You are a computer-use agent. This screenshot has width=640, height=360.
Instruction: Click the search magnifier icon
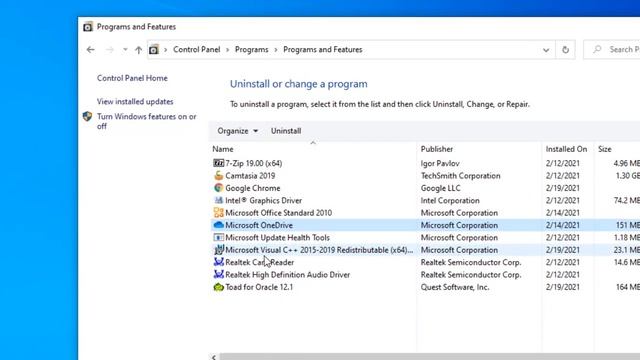click(597, 49)
